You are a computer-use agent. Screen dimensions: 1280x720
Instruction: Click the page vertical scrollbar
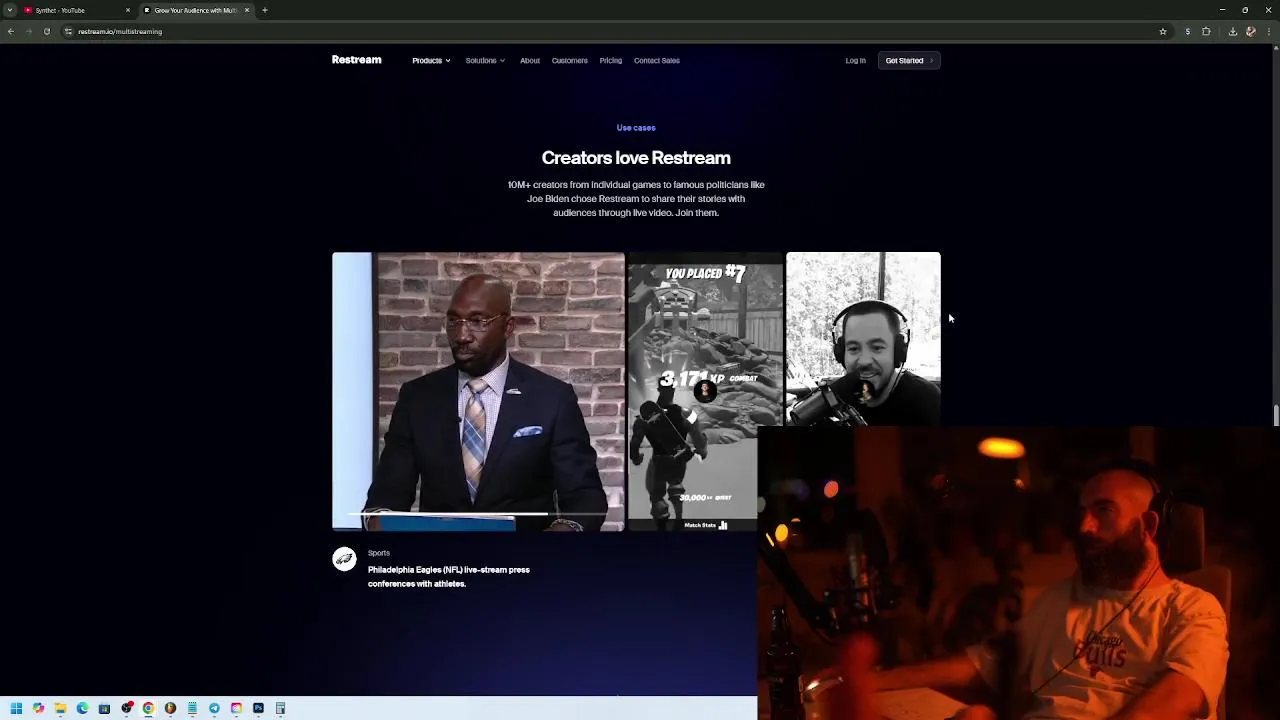point(1275,414)
